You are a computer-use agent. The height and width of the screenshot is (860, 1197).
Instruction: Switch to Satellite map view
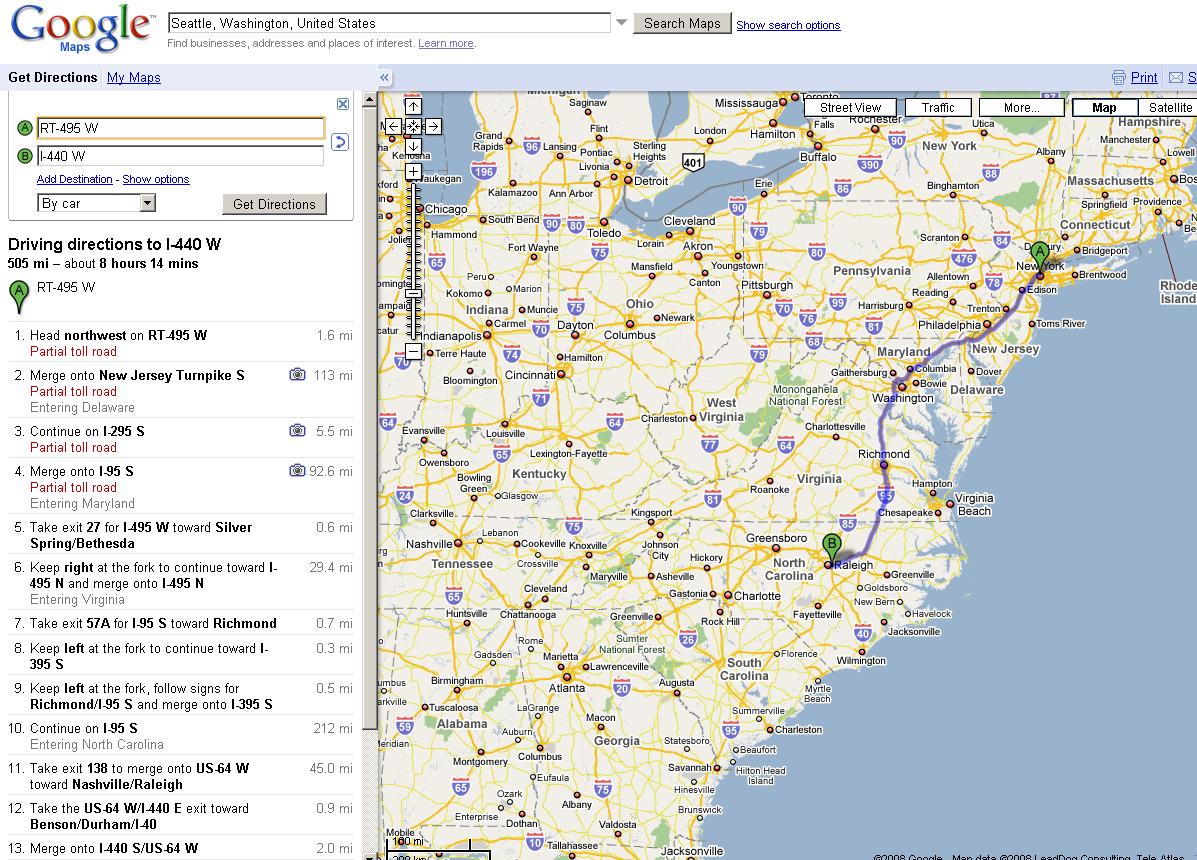1170,108
